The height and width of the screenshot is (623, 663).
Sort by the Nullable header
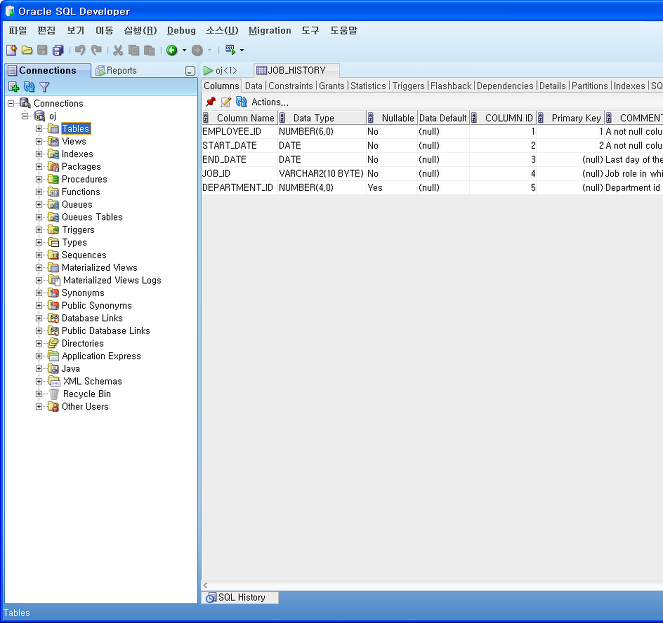(x=392, y=118)
